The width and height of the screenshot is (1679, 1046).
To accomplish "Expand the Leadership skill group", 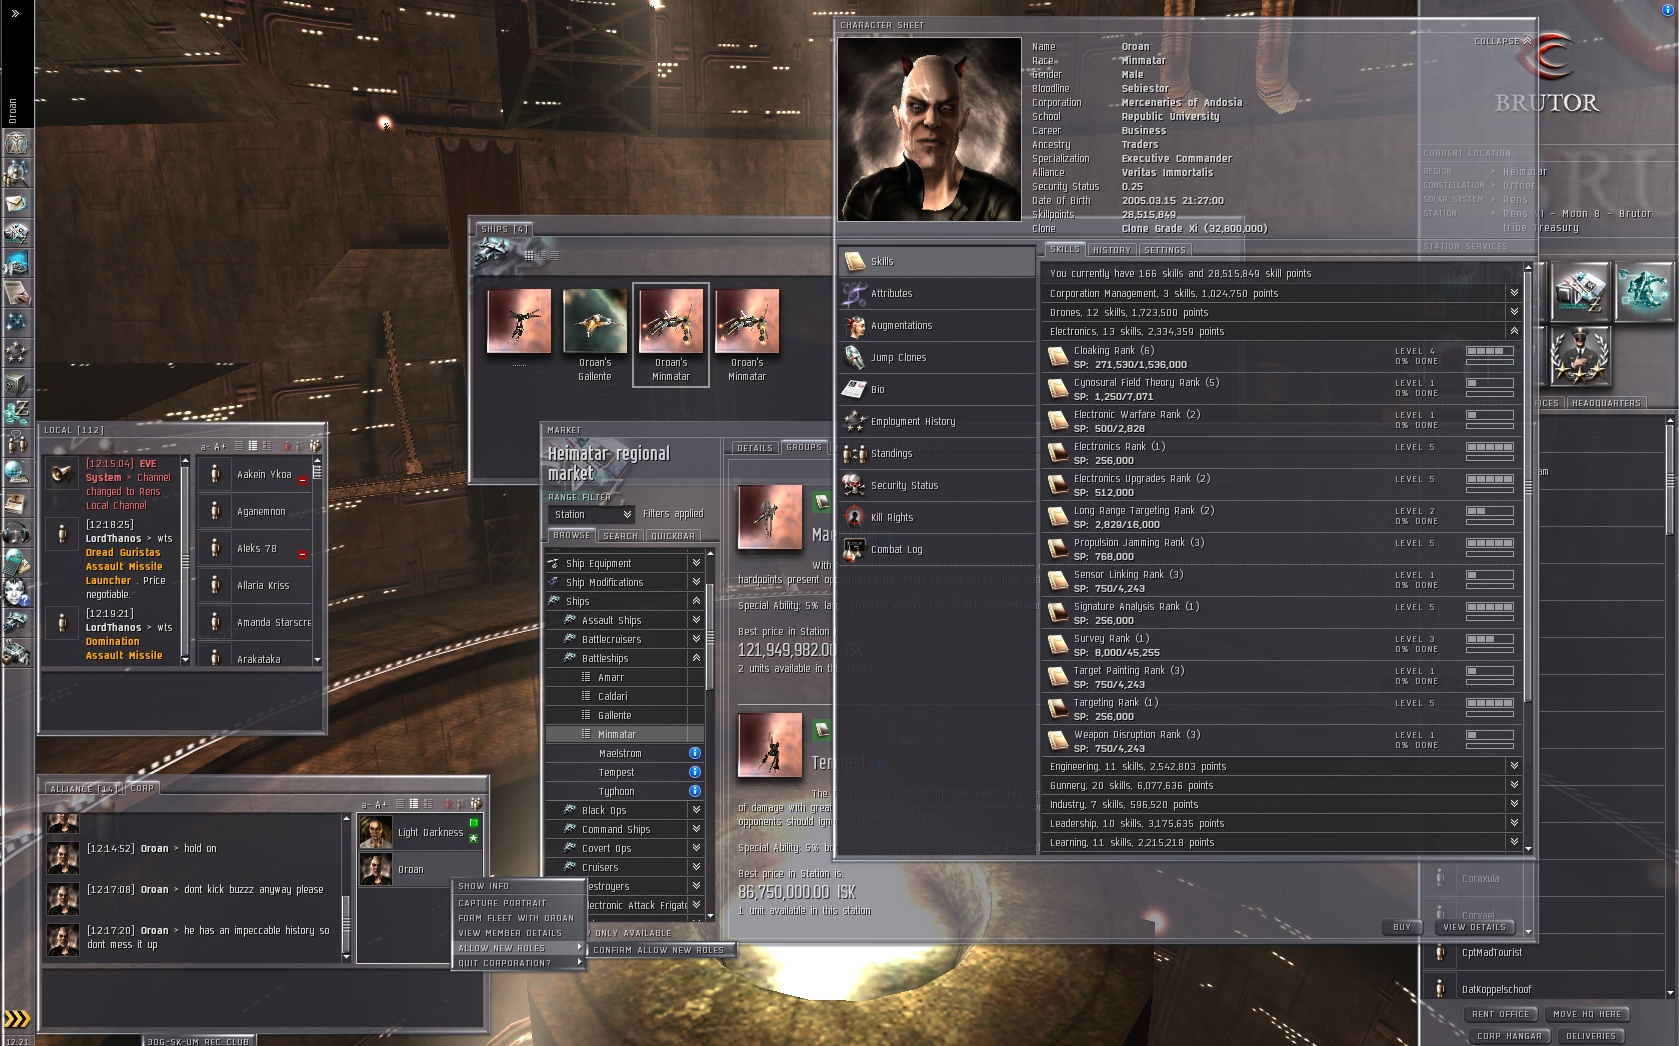I will pyautogui.click(x=1514, y=823).
